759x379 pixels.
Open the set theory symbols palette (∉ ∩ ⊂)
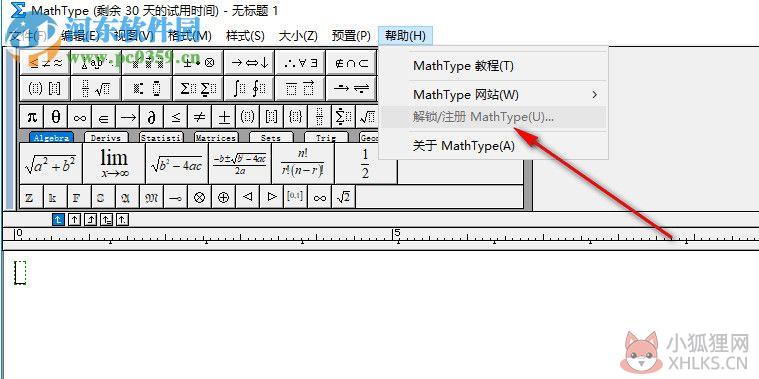(351, 62)
